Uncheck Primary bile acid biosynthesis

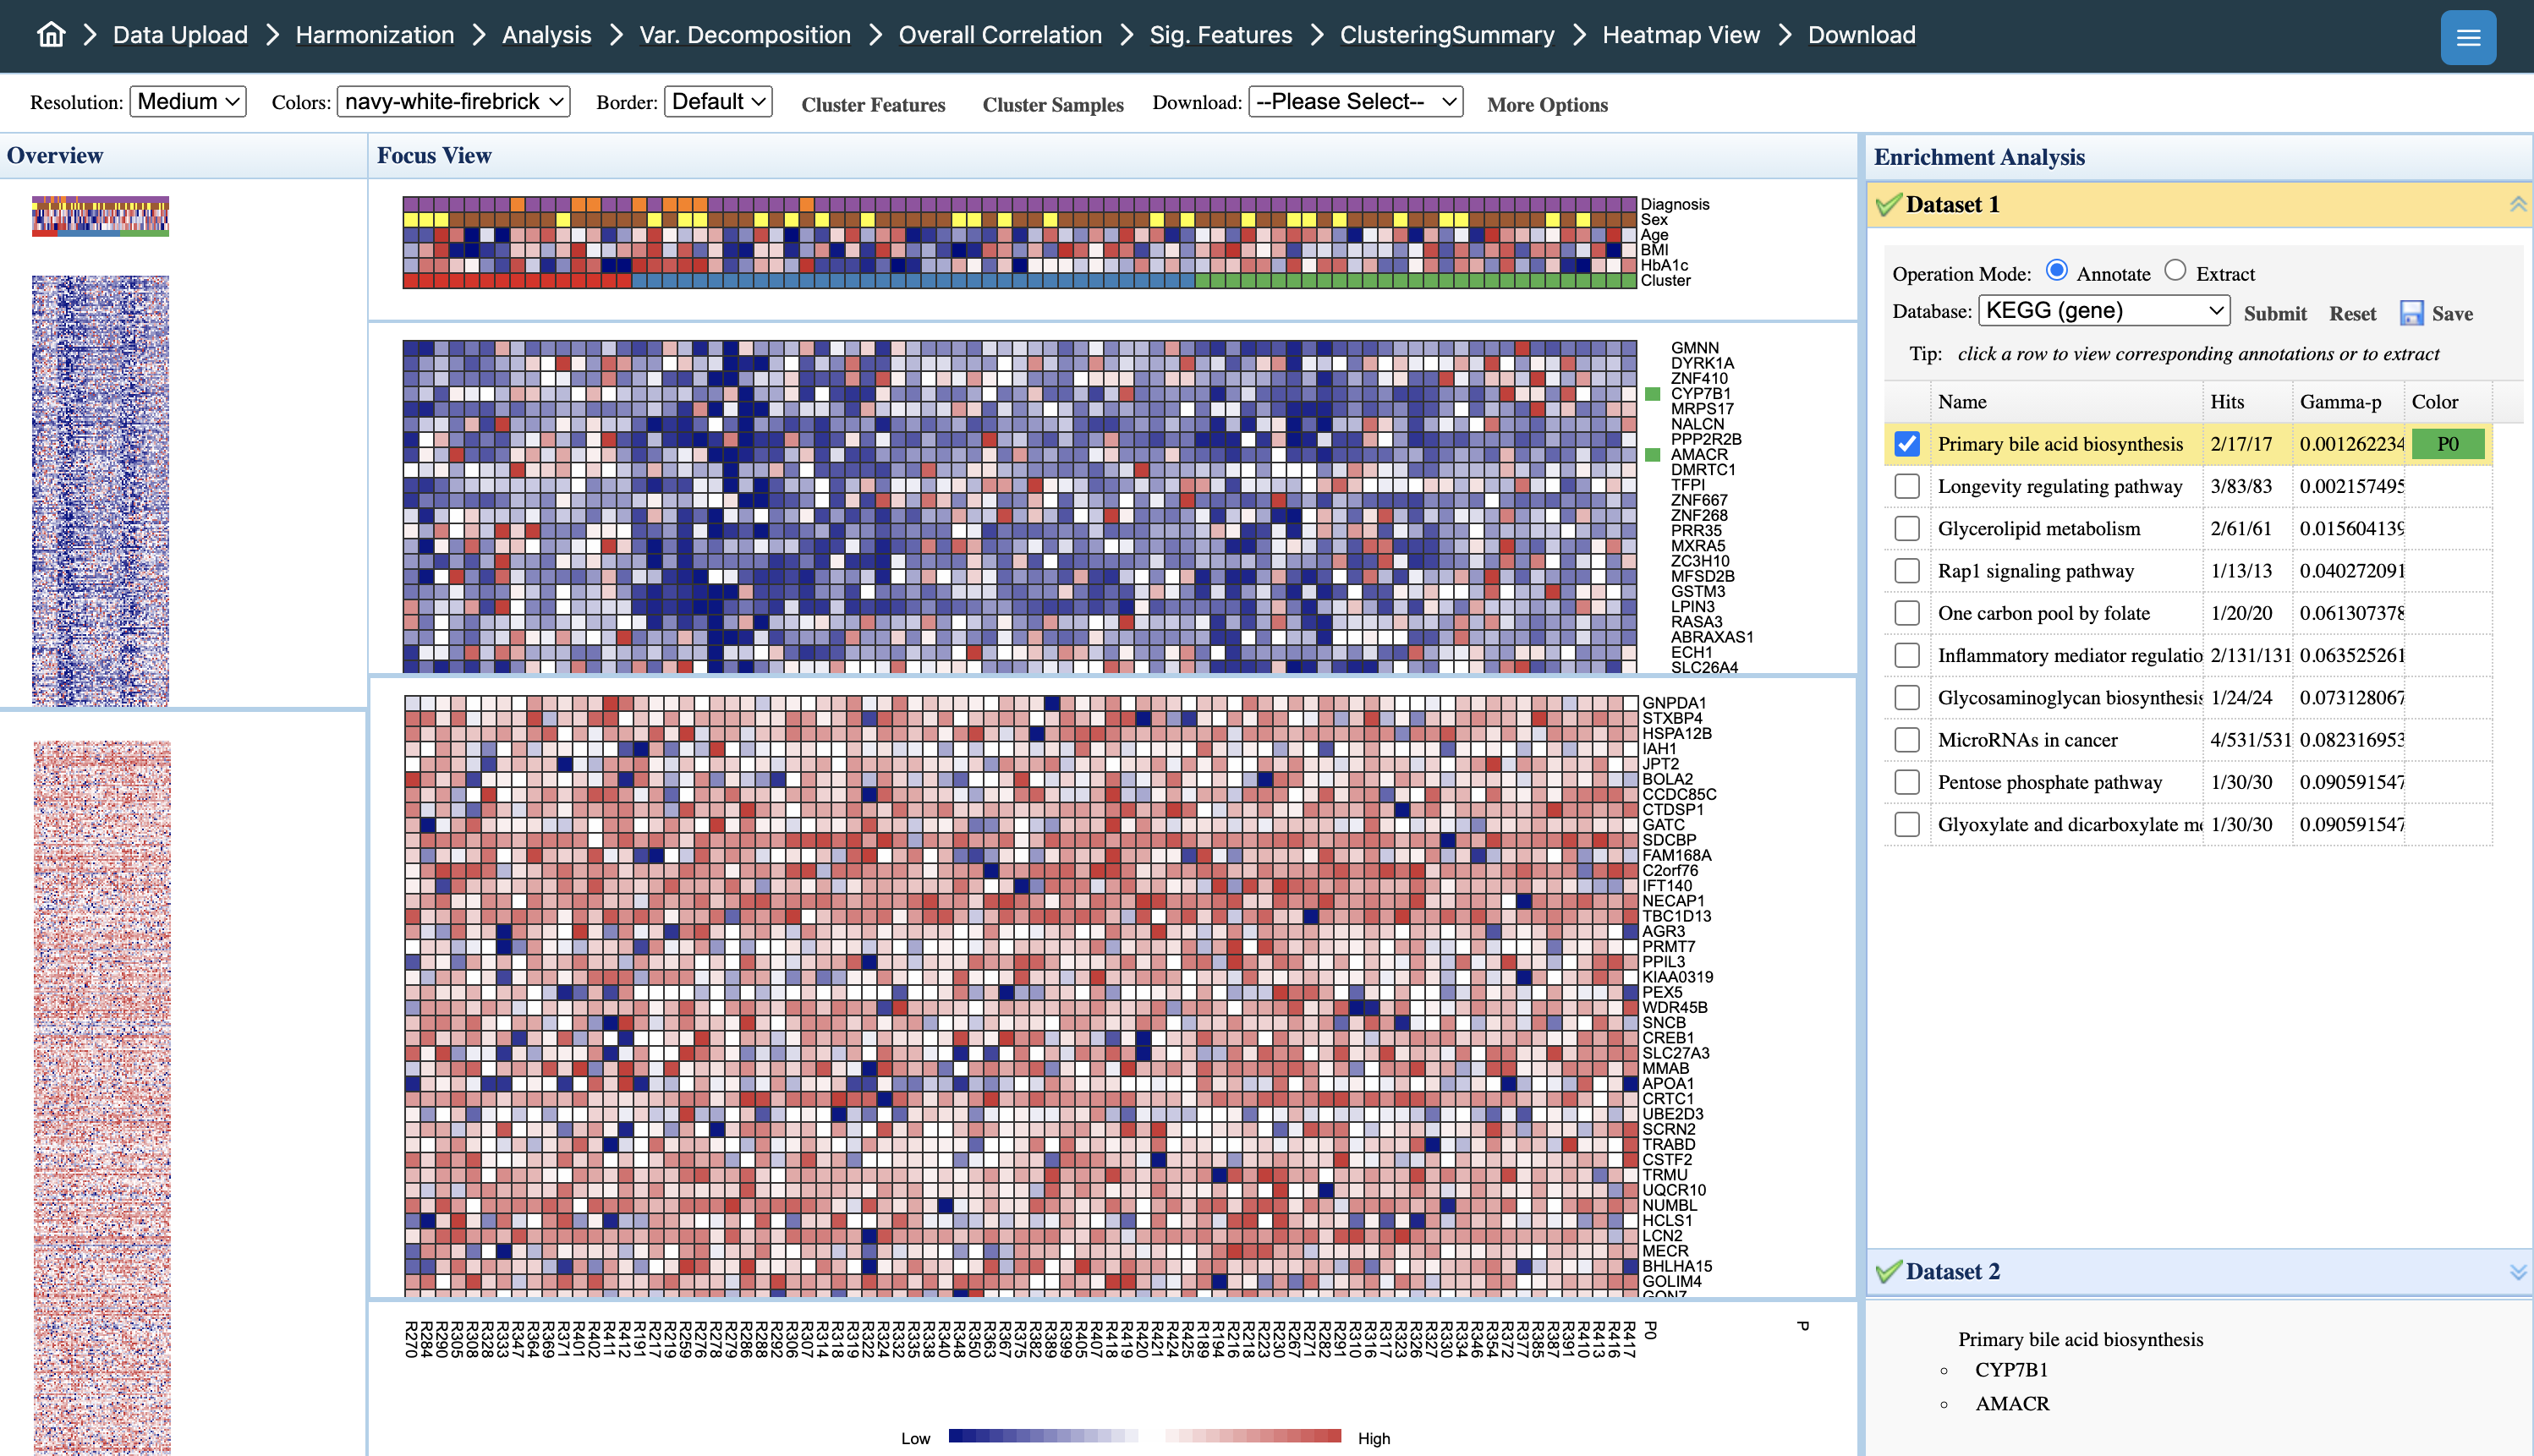(x=1906, y=444)
